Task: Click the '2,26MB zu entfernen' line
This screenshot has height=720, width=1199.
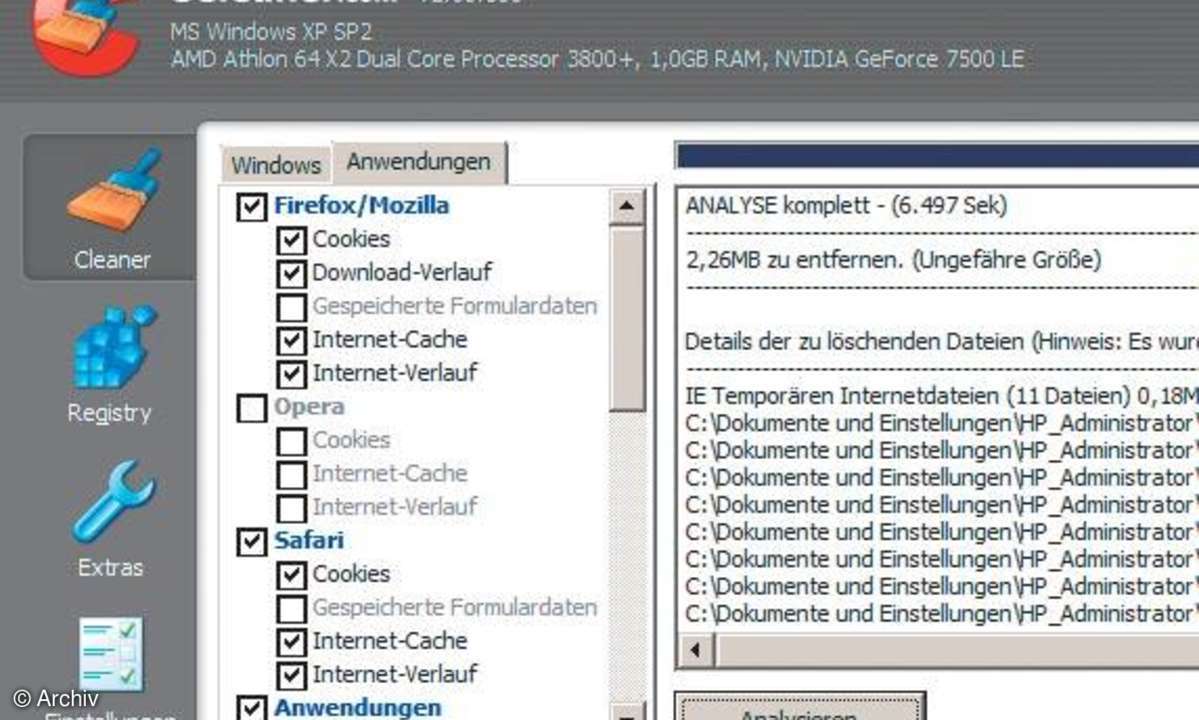Action: (893, 260)
